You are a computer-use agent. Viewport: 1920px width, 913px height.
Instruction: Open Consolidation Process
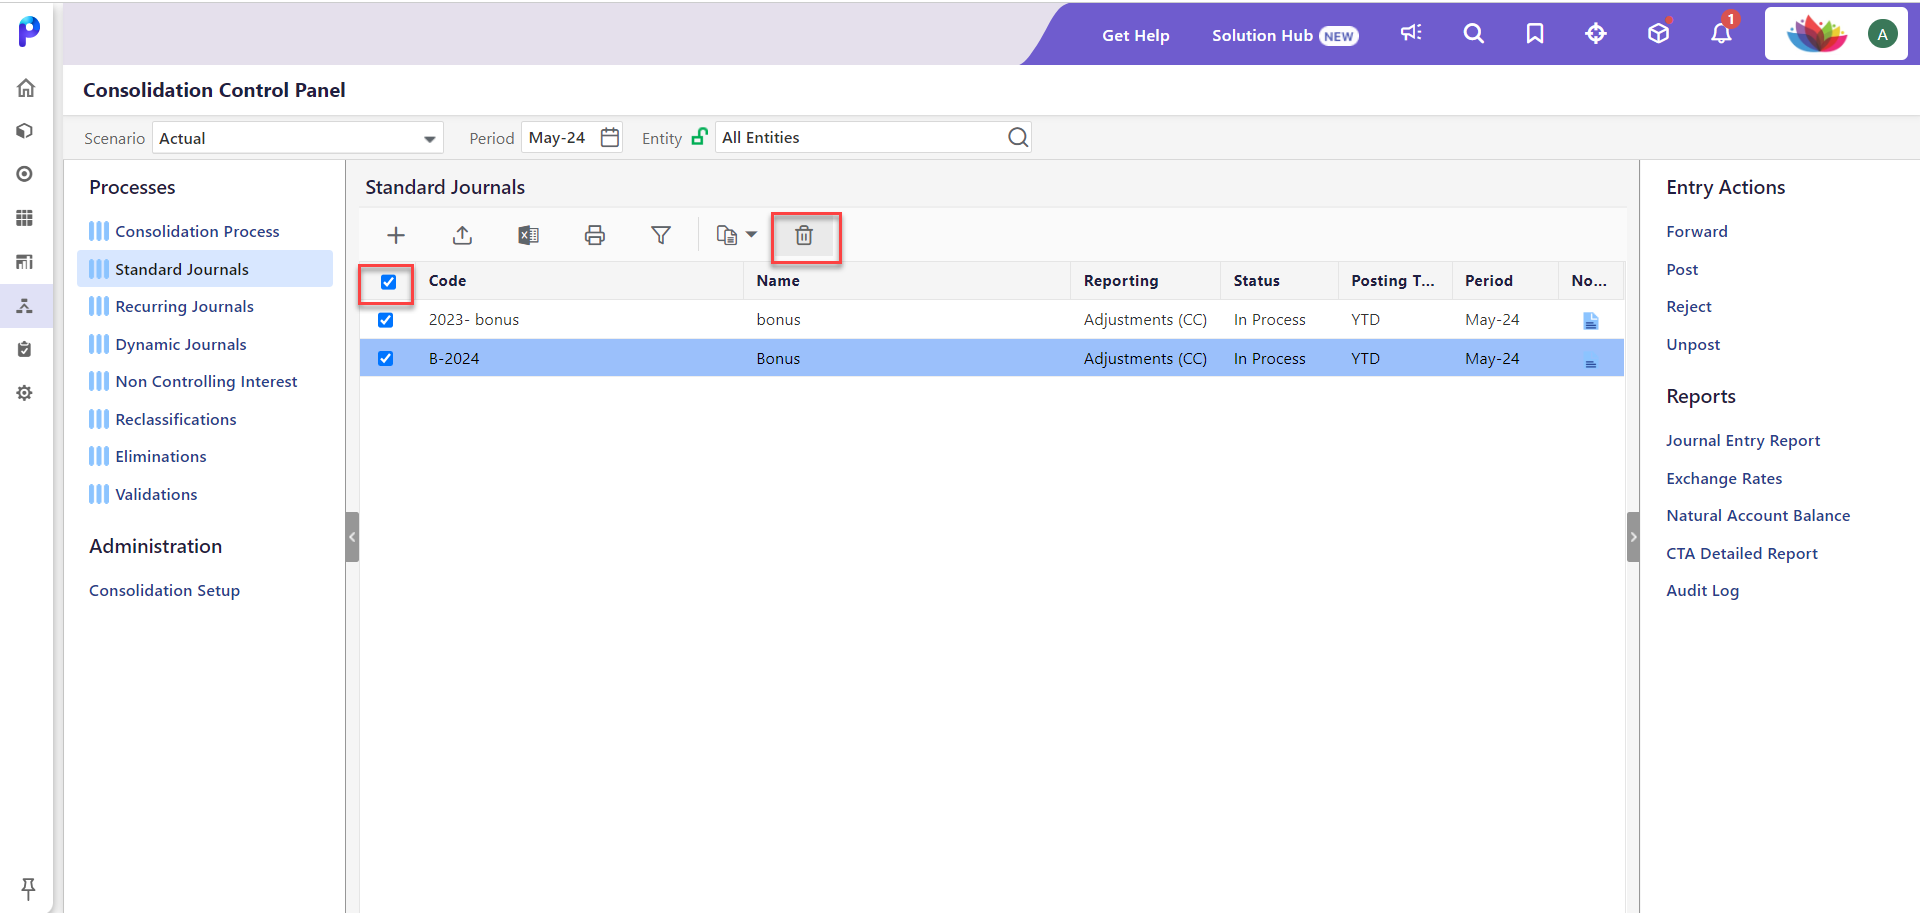pos(197,231)
